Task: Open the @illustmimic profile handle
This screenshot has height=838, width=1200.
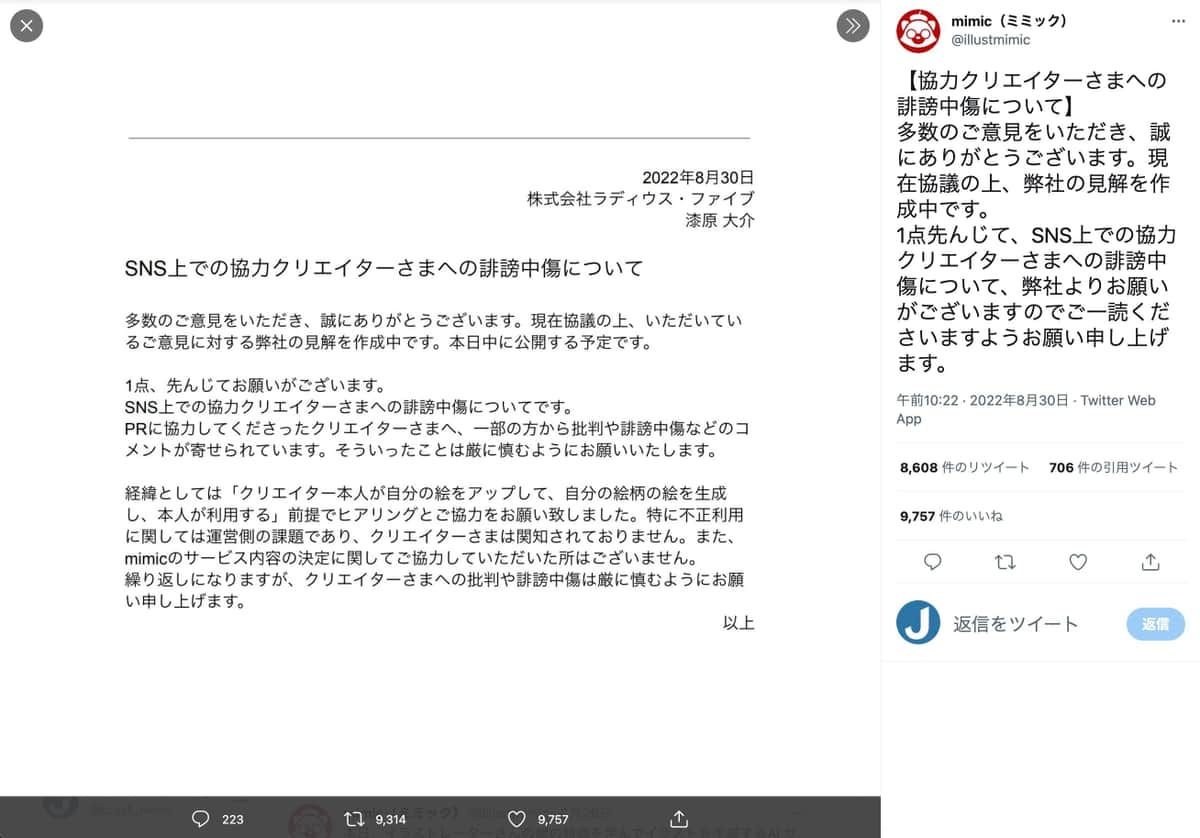Action: (x=990, y=40)
